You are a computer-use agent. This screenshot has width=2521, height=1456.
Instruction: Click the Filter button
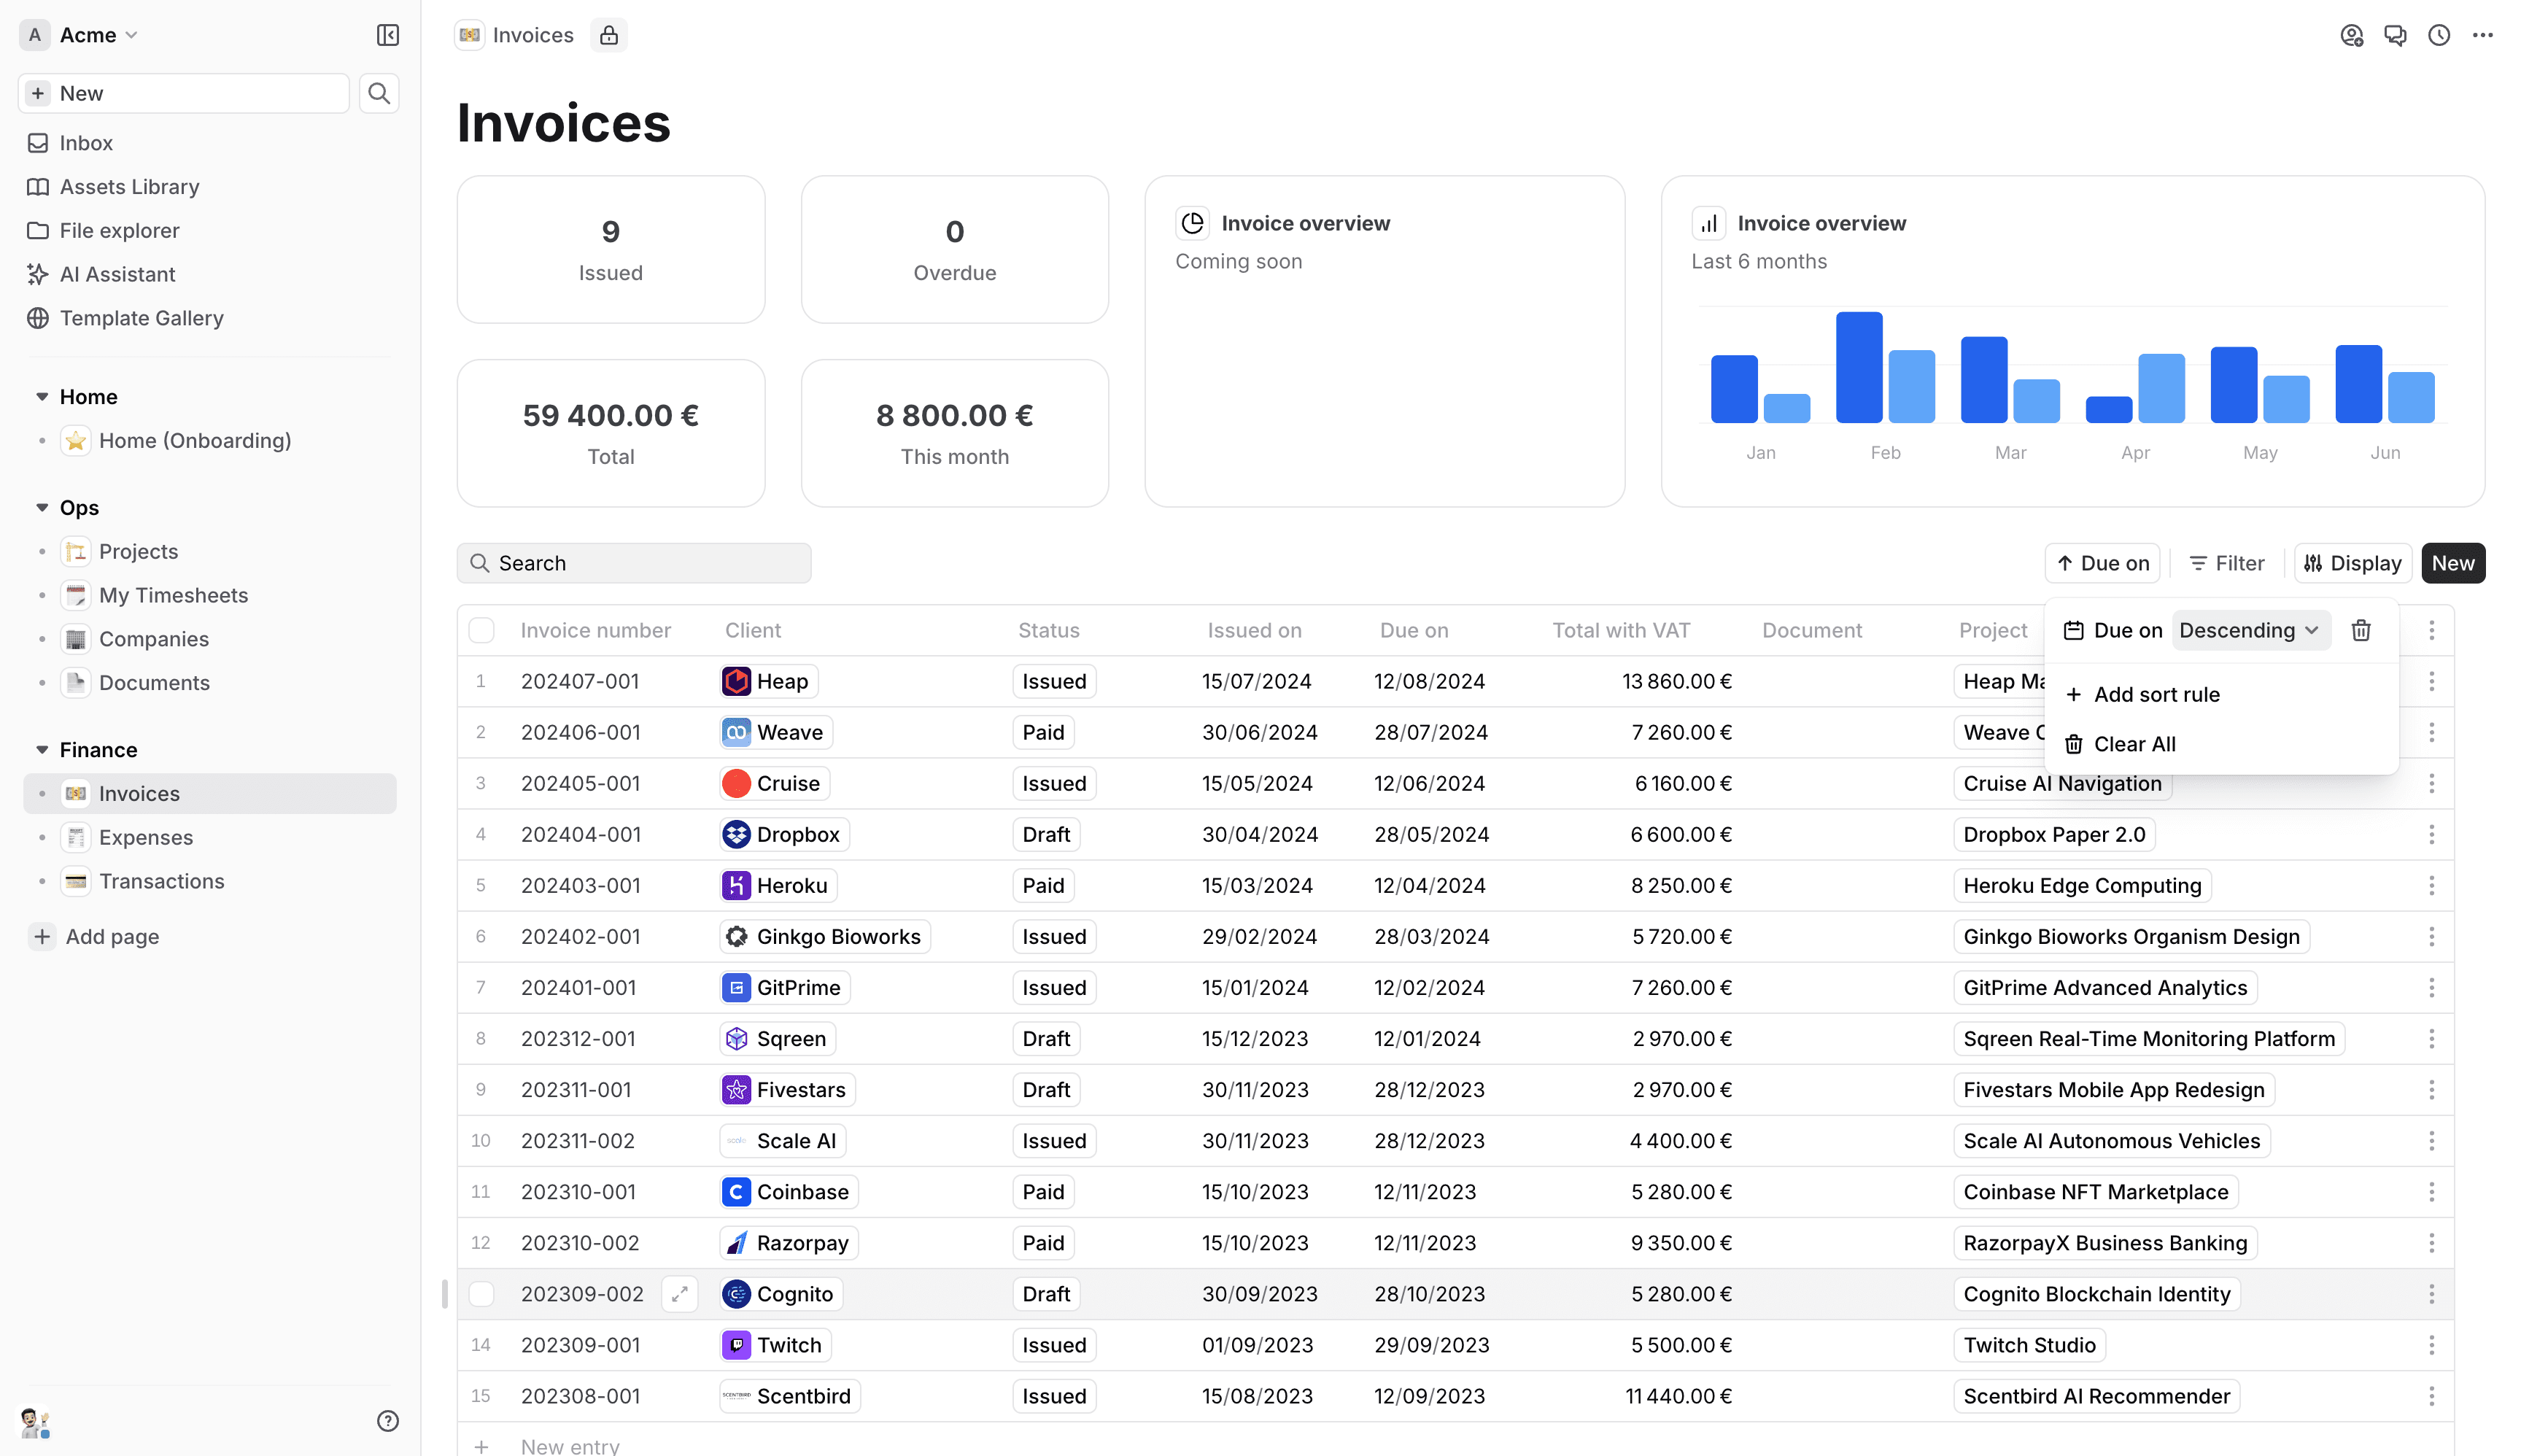[2226, 563]
